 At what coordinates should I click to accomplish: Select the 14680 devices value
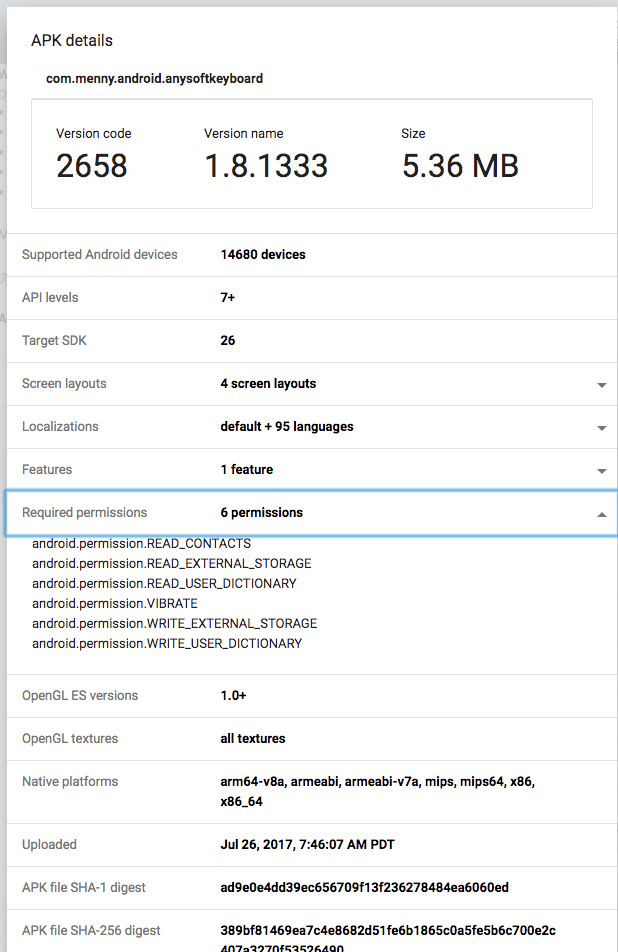(x=264, y=254)
